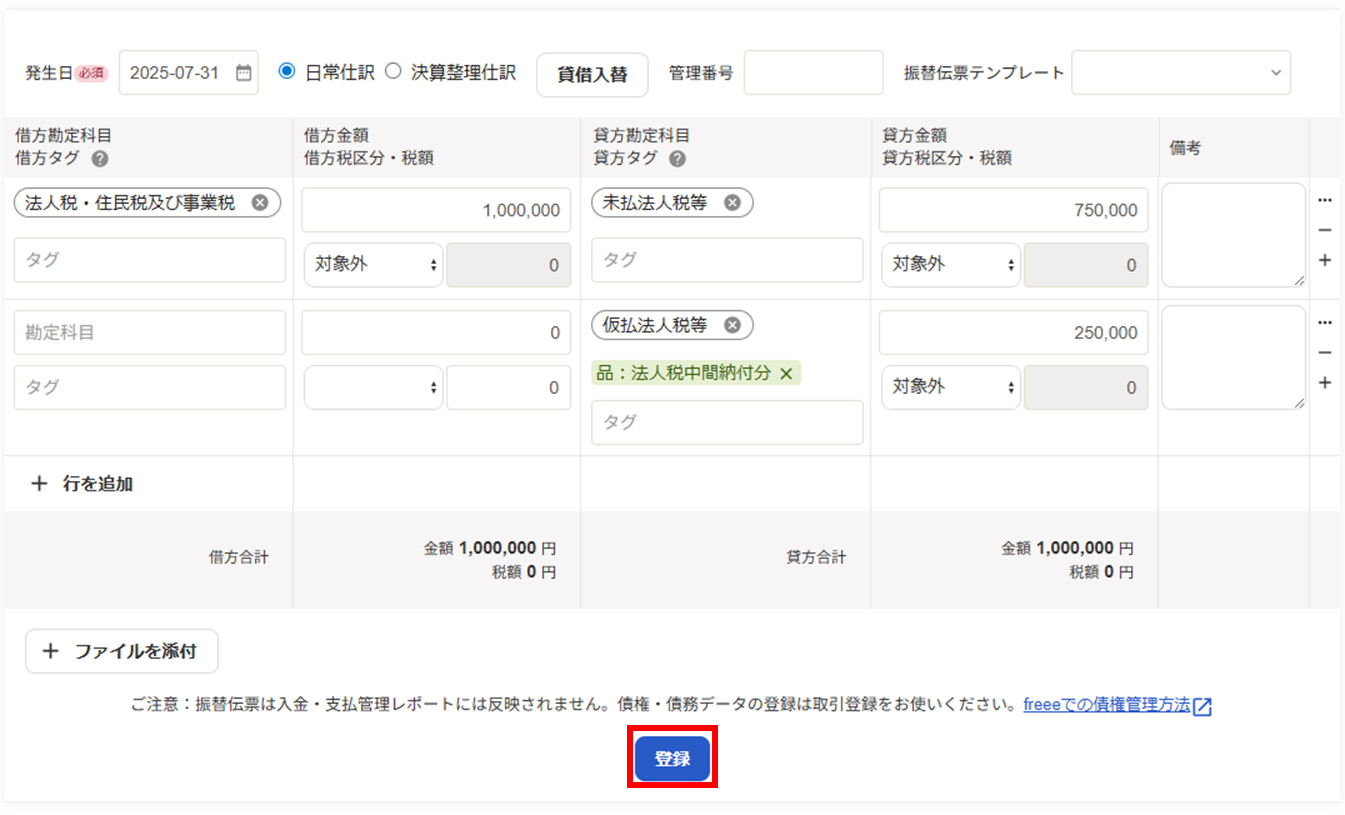Viewport: 1345px width, 815px height.
Task: Clear the 仮払法人税等 credit account
Action: pyautogui.click(x=732, y=325)
